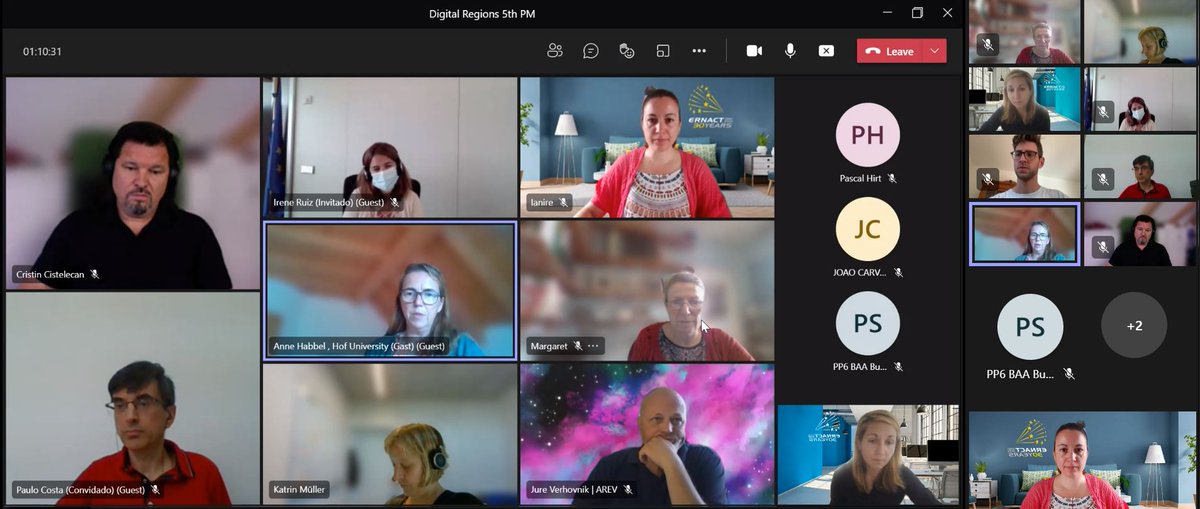Click mute badge on masked woman side thumbnail

[1103, 111]
